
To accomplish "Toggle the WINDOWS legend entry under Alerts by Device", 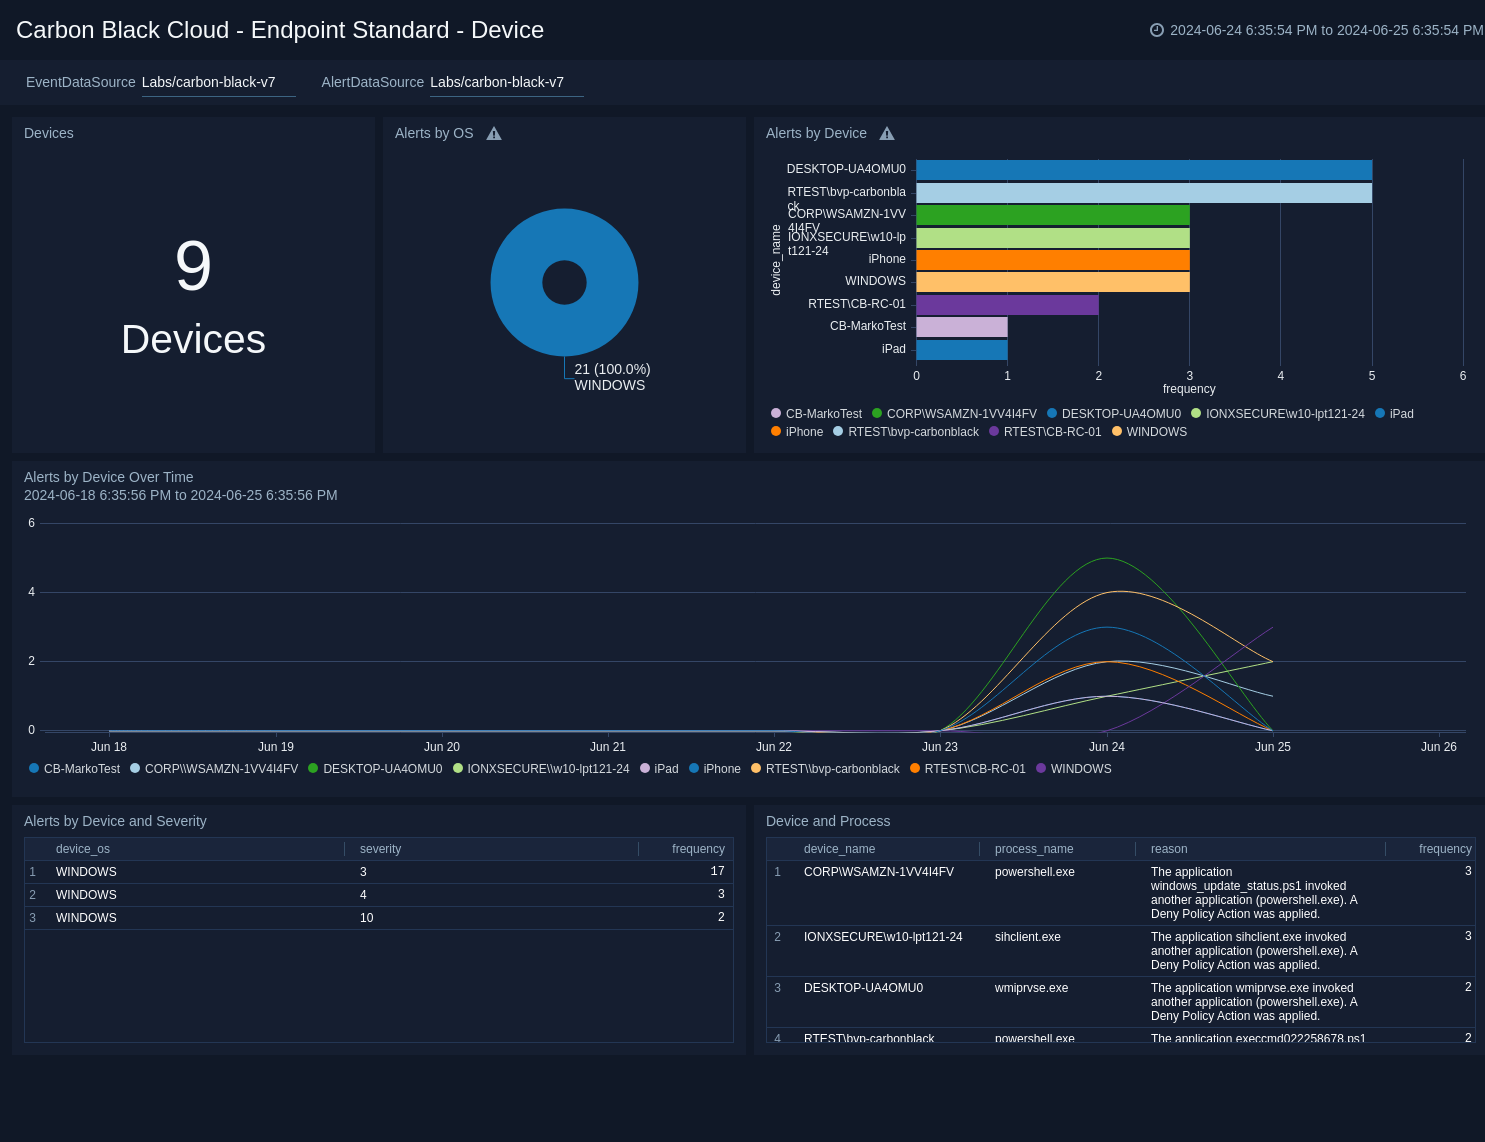I will [1149, 431].
